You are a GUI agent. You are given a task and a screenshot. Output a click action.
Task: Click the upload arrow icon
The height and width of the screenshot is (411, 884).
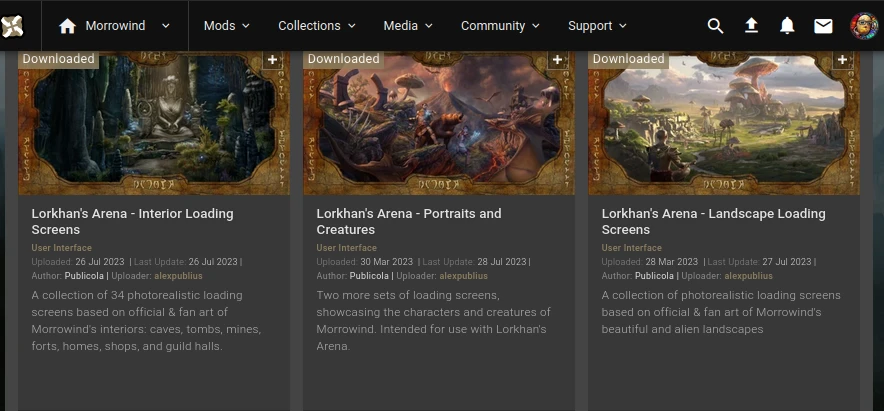coord(751,26)
